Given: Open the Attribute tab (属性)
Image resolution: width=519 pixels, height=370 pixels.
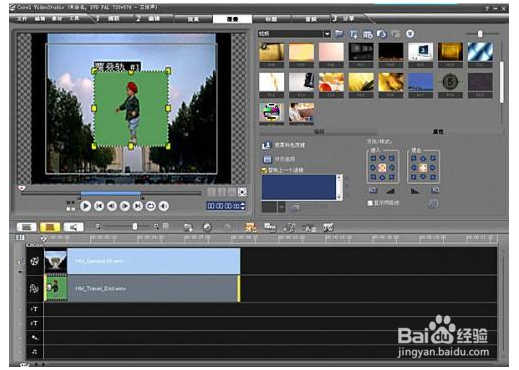Looking at the screenshot, I should [x=438, y=132].
